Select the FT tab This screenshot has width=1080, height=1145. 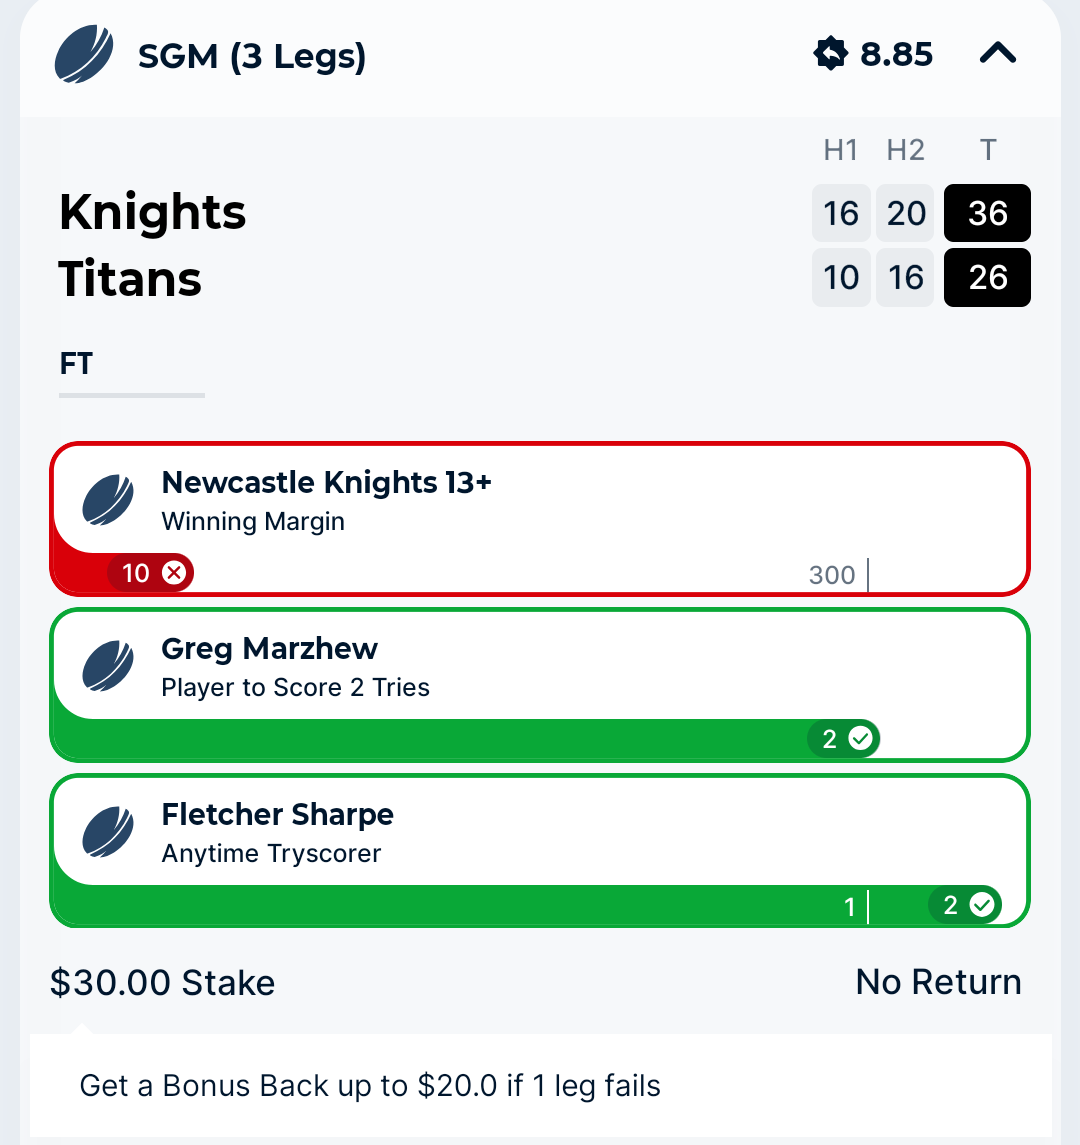tap(76, 364)
